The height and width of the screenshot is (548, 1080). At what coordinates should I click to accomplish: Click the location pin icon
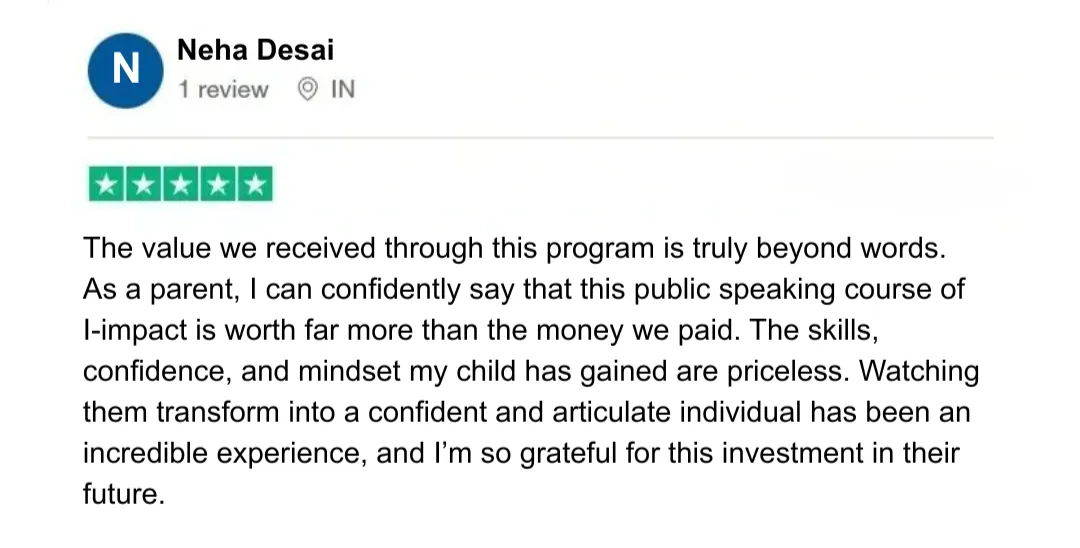pos(308,89)
